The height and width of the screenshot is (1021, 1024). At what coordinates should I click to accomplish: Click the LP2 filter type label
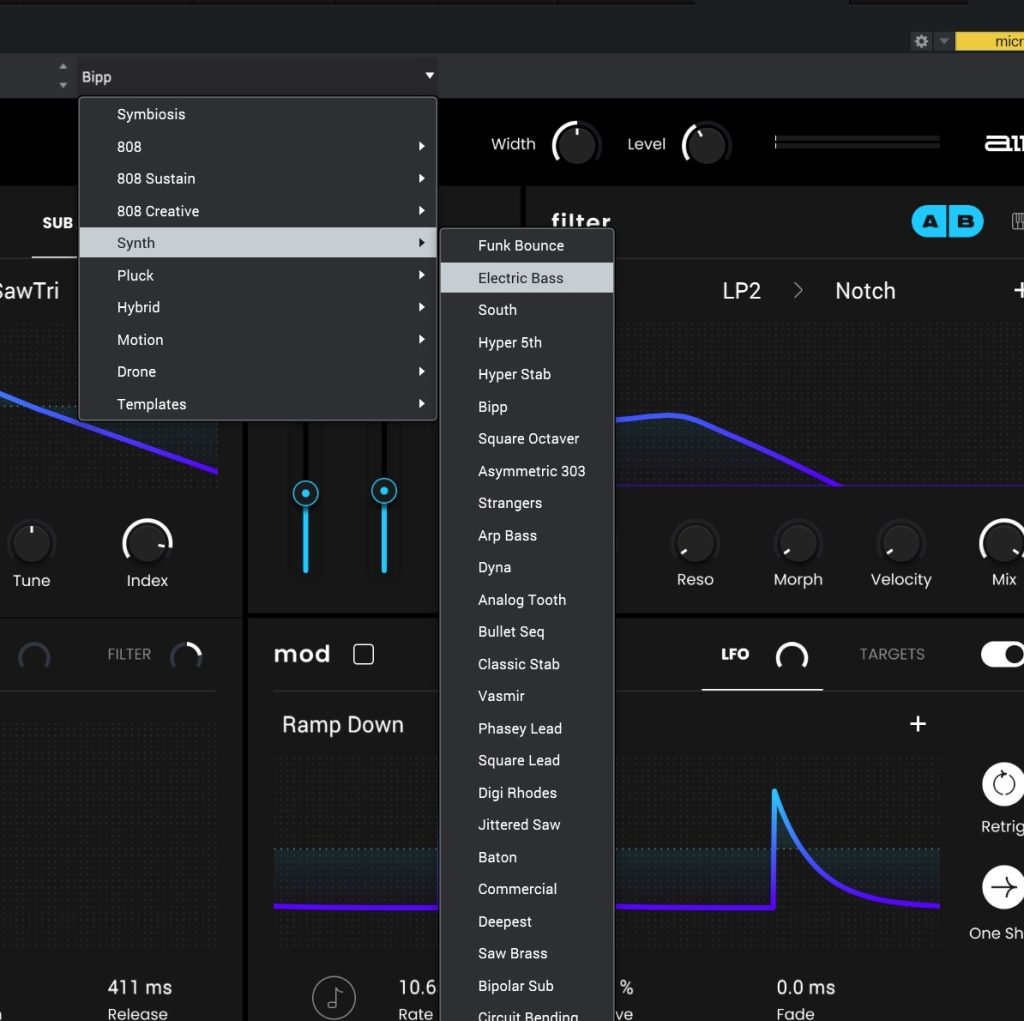tap(741, 291)
